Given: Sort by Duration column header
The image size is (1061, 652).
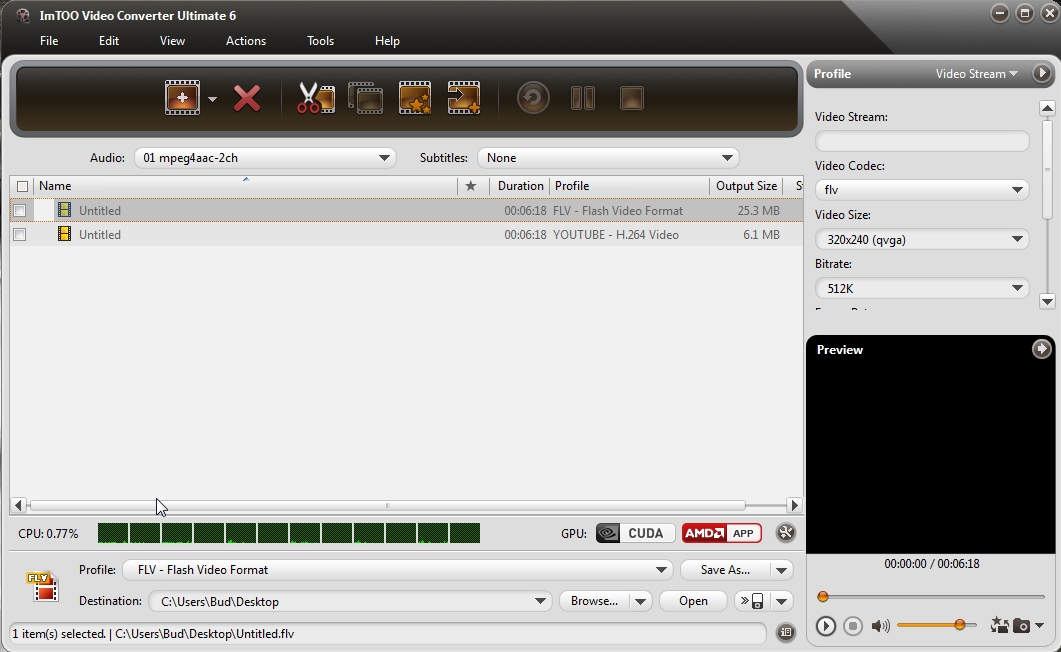Looking at the screenshot, I should point(520,186).
